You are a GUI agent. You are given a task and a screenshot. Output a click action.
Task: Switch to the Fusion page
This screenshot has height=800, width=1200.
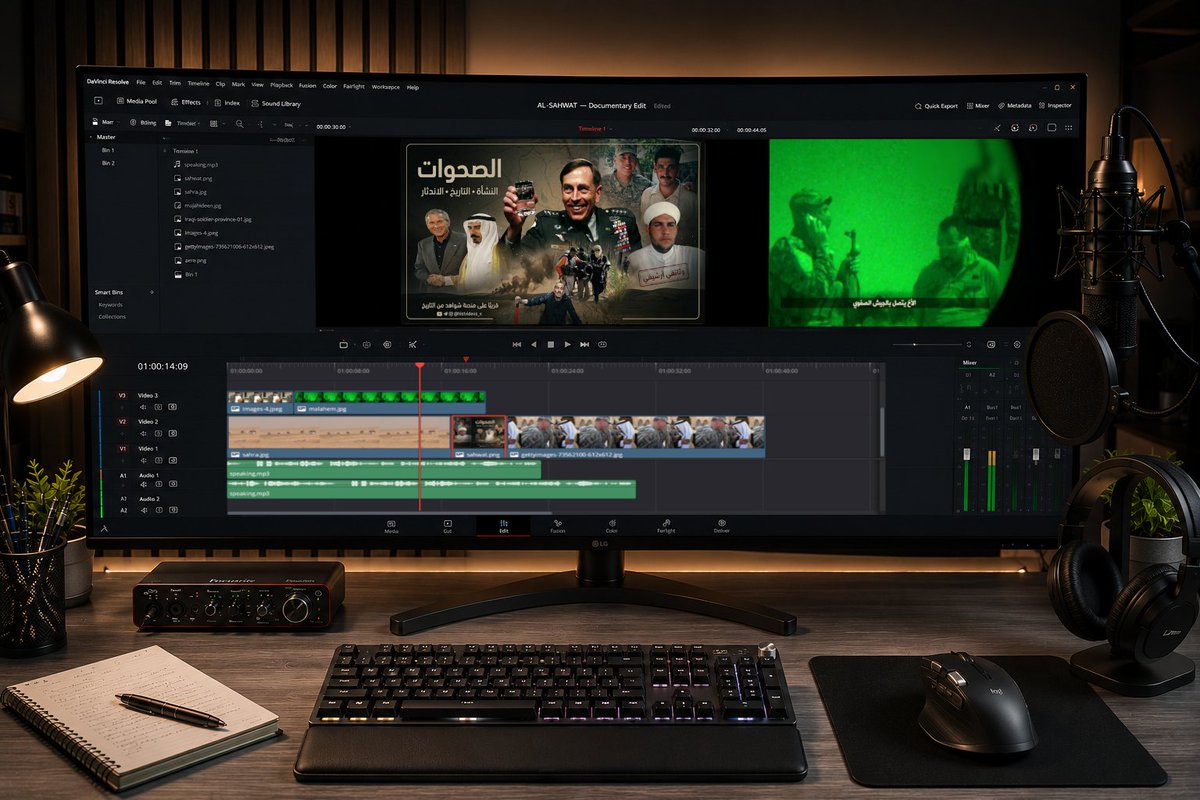pos(558,527)
